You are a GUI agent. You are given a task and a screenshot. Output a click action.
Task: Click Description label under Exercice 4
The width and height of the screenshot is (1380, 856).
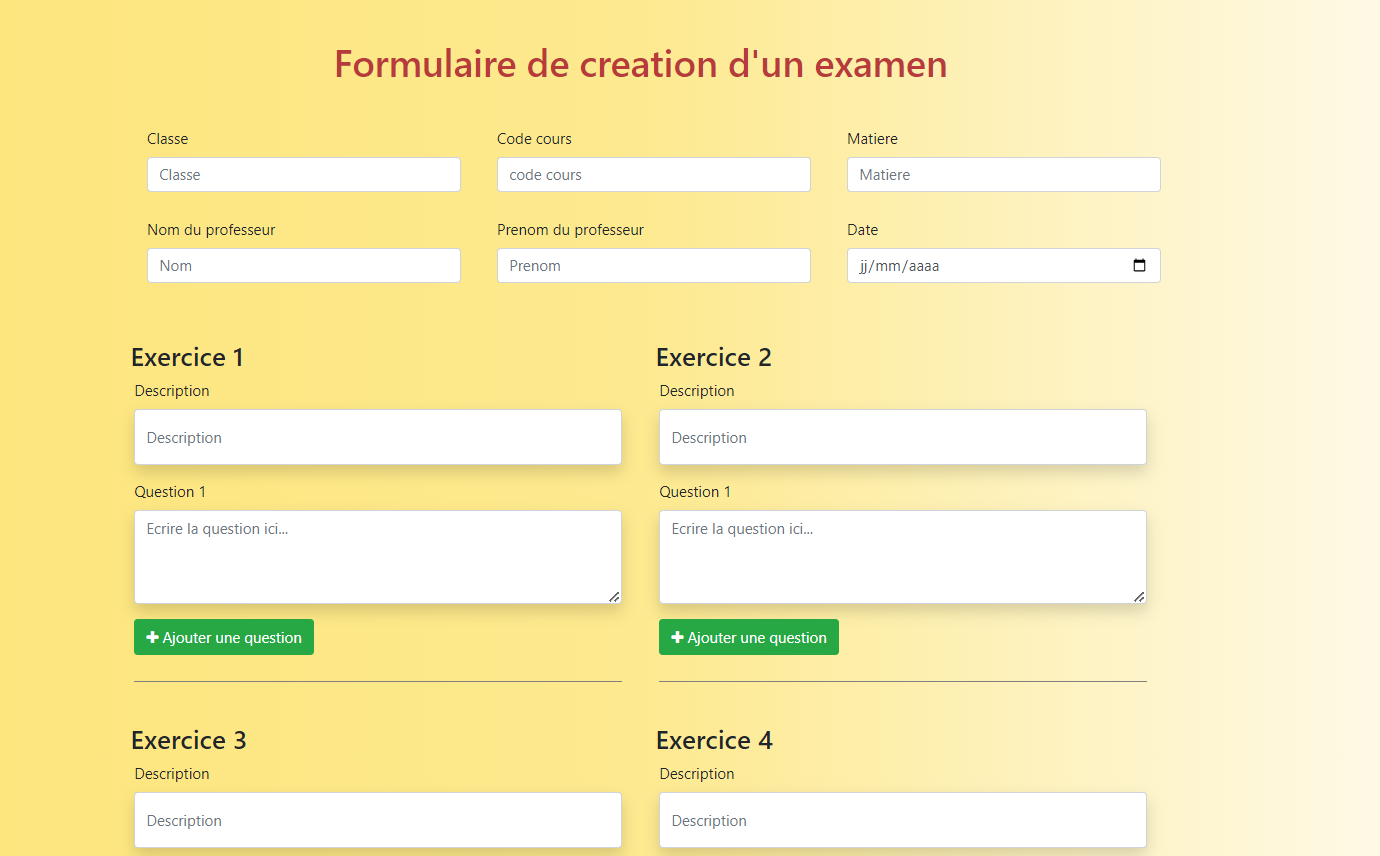click(697, 774)
